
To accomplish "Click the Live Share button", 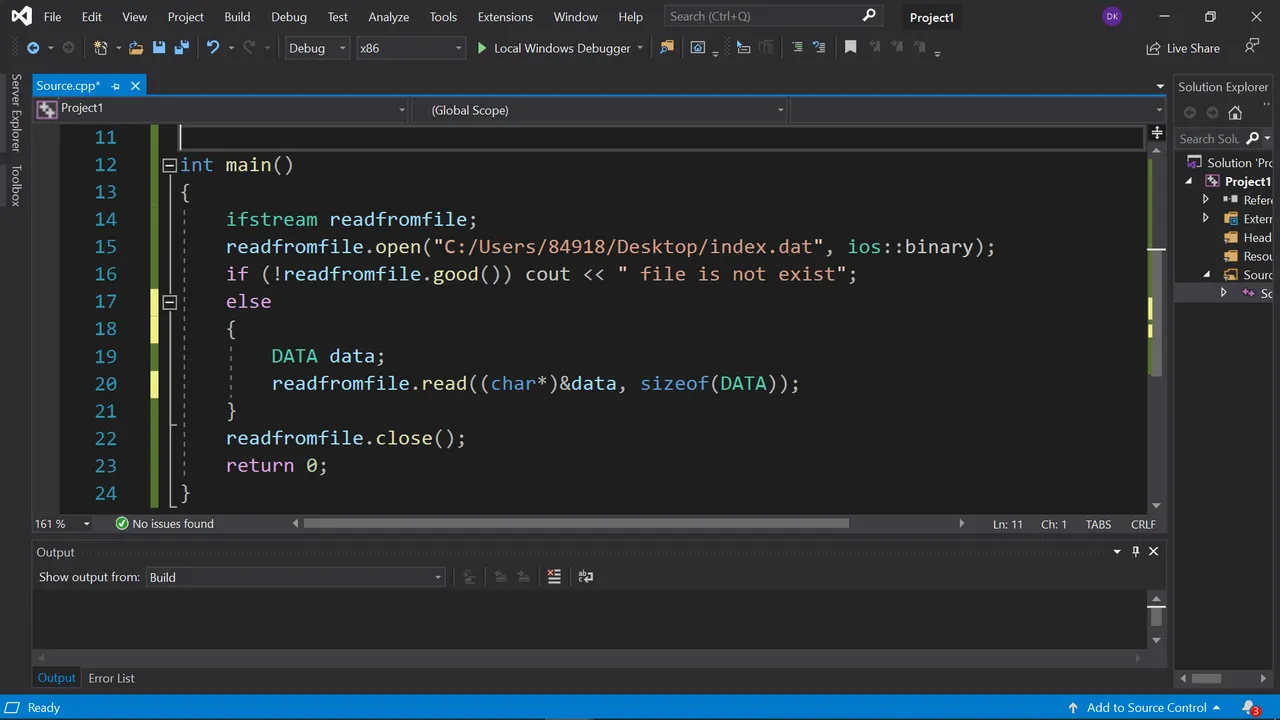I will click(x=1183, y=48).
